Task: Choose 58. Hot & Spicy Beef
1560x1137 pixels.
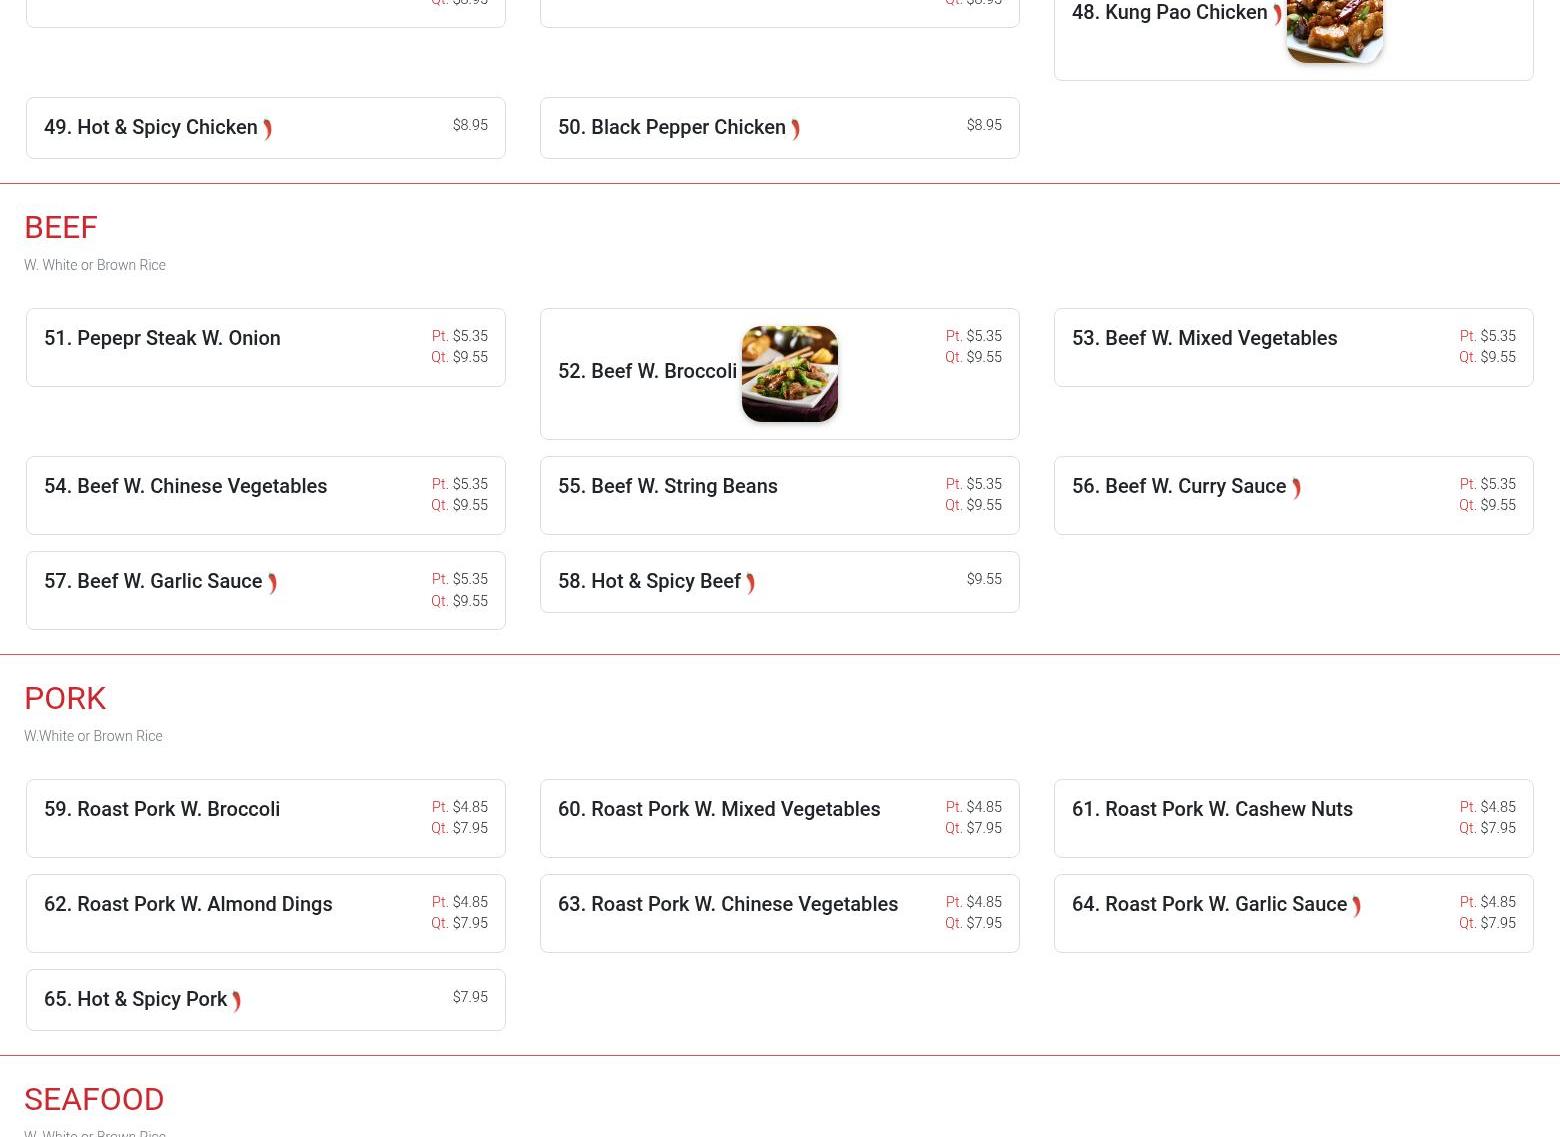Action: coord(780,582)
